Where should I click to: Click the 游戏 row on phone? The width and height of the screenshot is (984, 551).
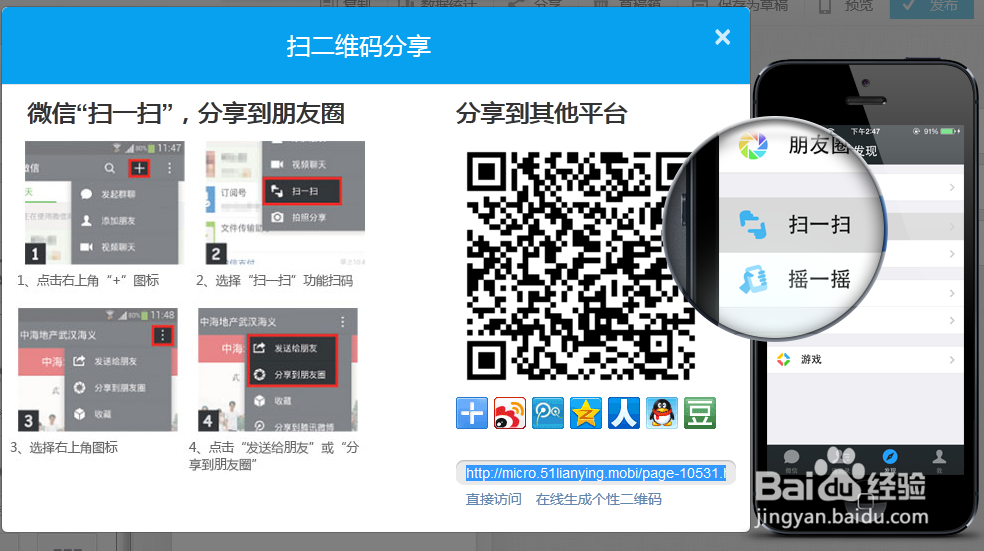(x=865, y=360)
